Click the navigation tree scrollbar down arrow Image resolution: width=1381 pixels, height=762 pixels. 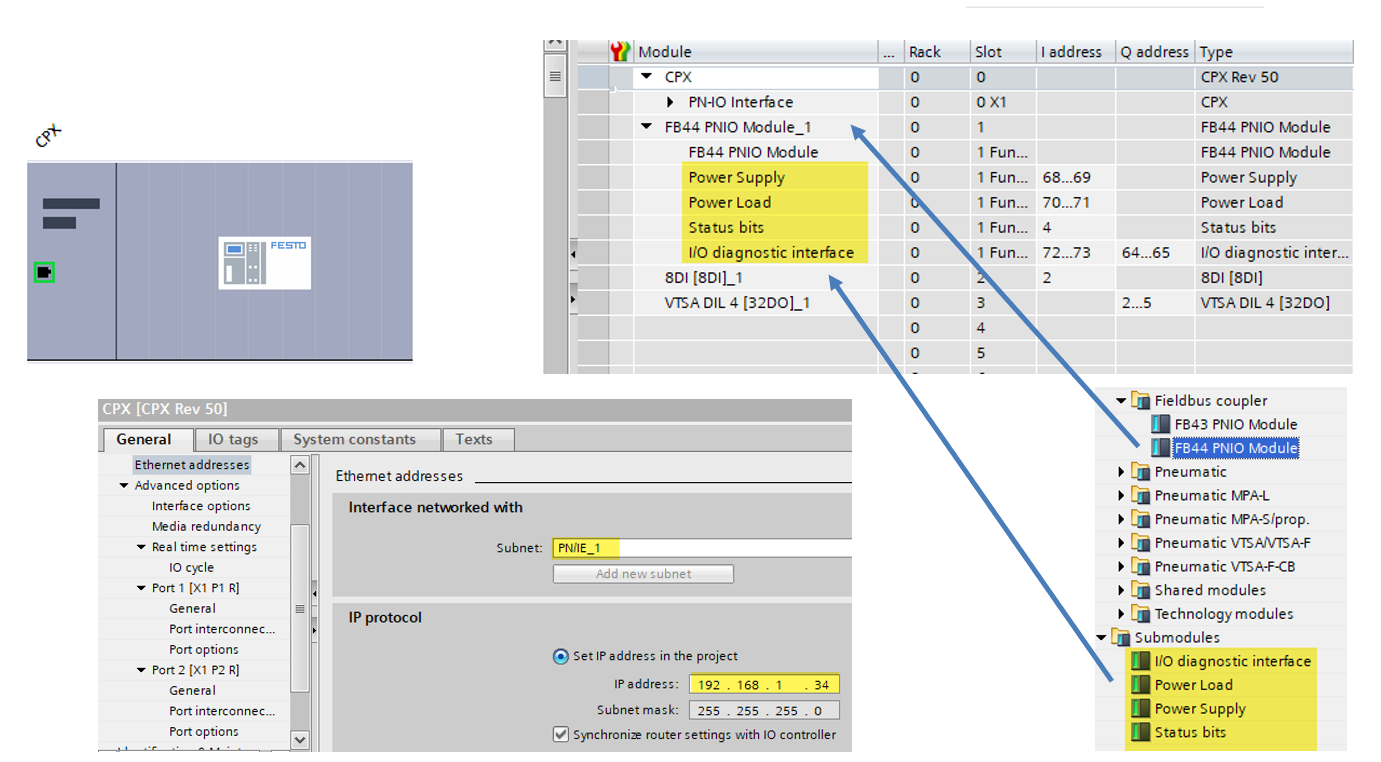300,739
